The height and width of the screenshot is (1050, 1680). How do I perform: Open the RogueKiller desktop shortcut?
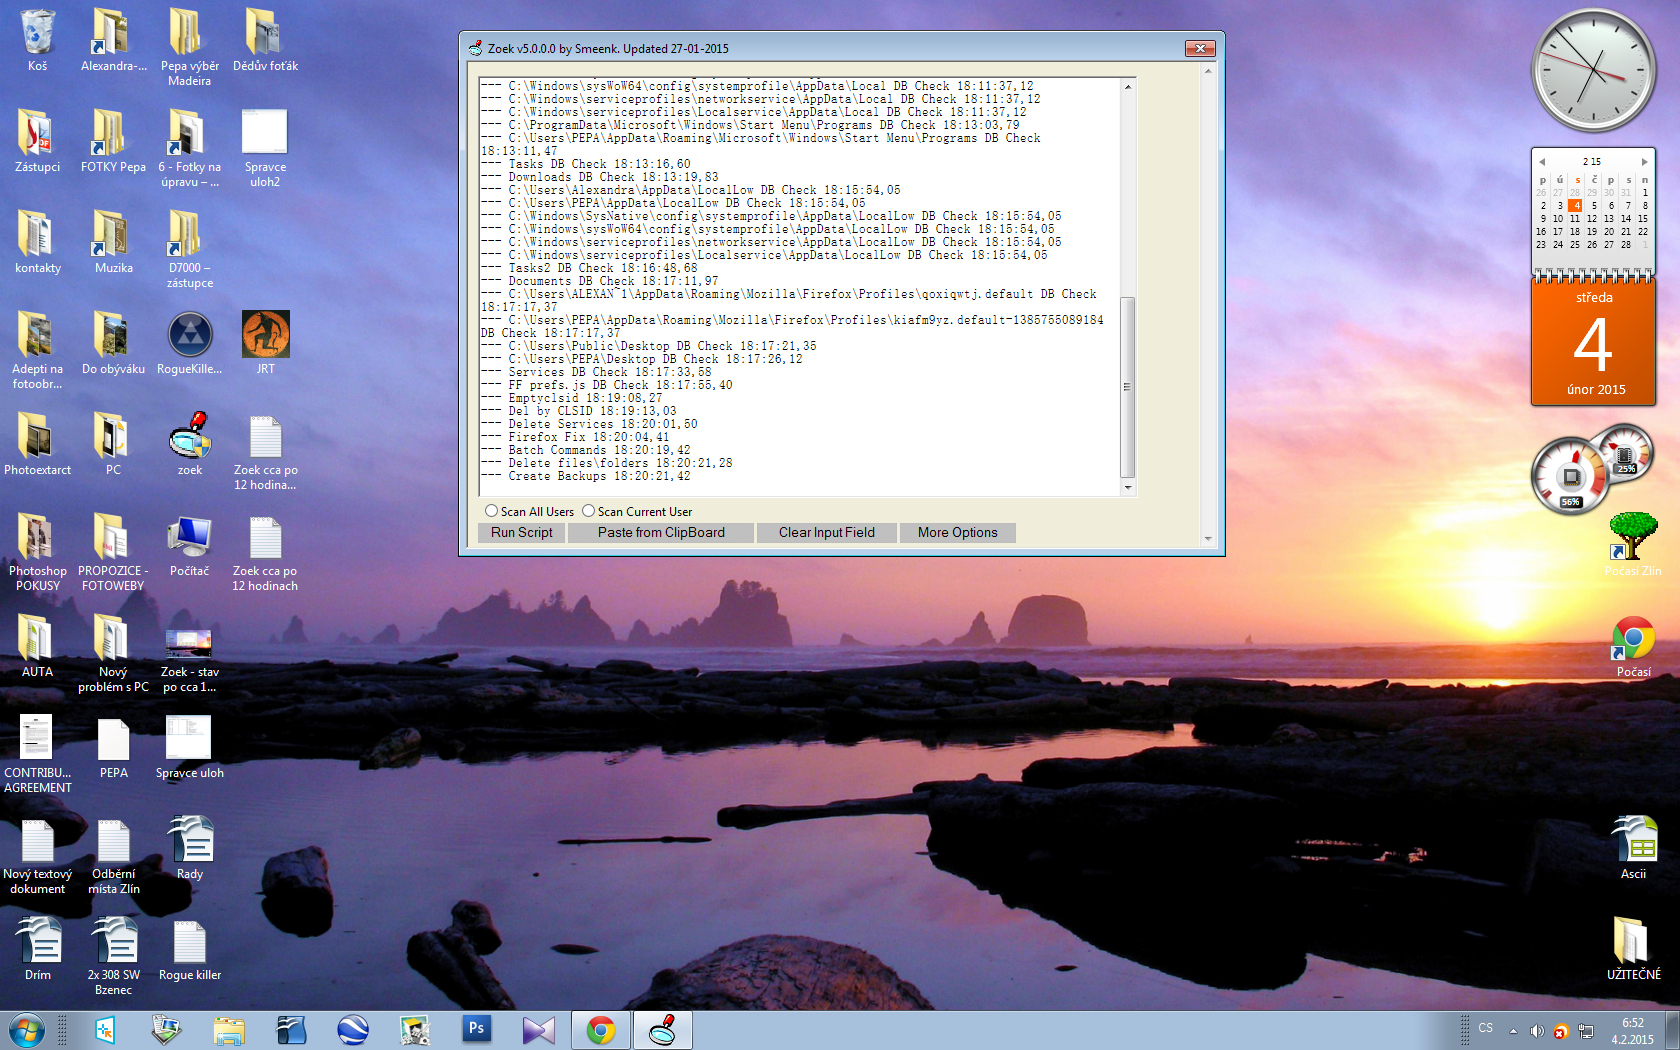(189, 337)
